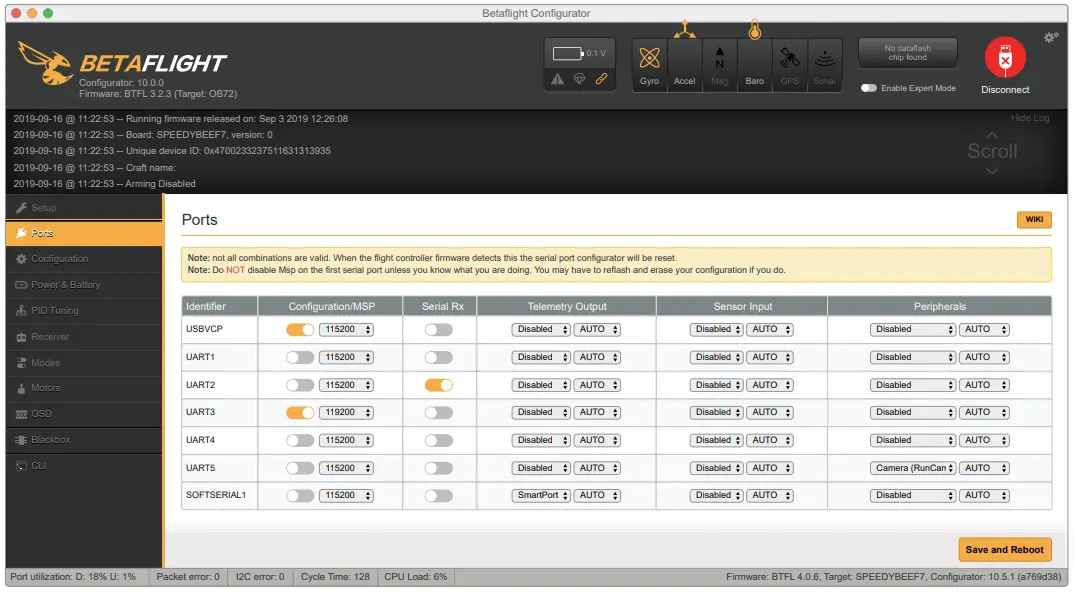The image size is (1074, 593).
Task: Click the Receiver icon in sidebar
Action: tap(21, 337)
